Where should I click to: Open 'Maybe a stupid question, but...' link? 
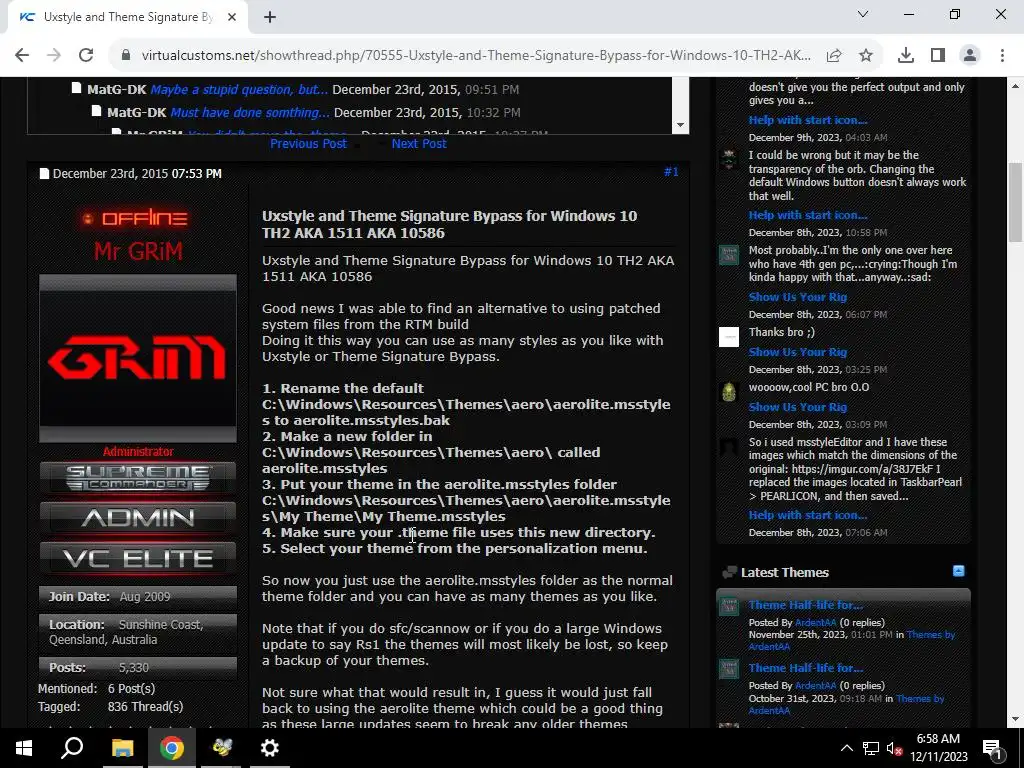coord(239,89)
